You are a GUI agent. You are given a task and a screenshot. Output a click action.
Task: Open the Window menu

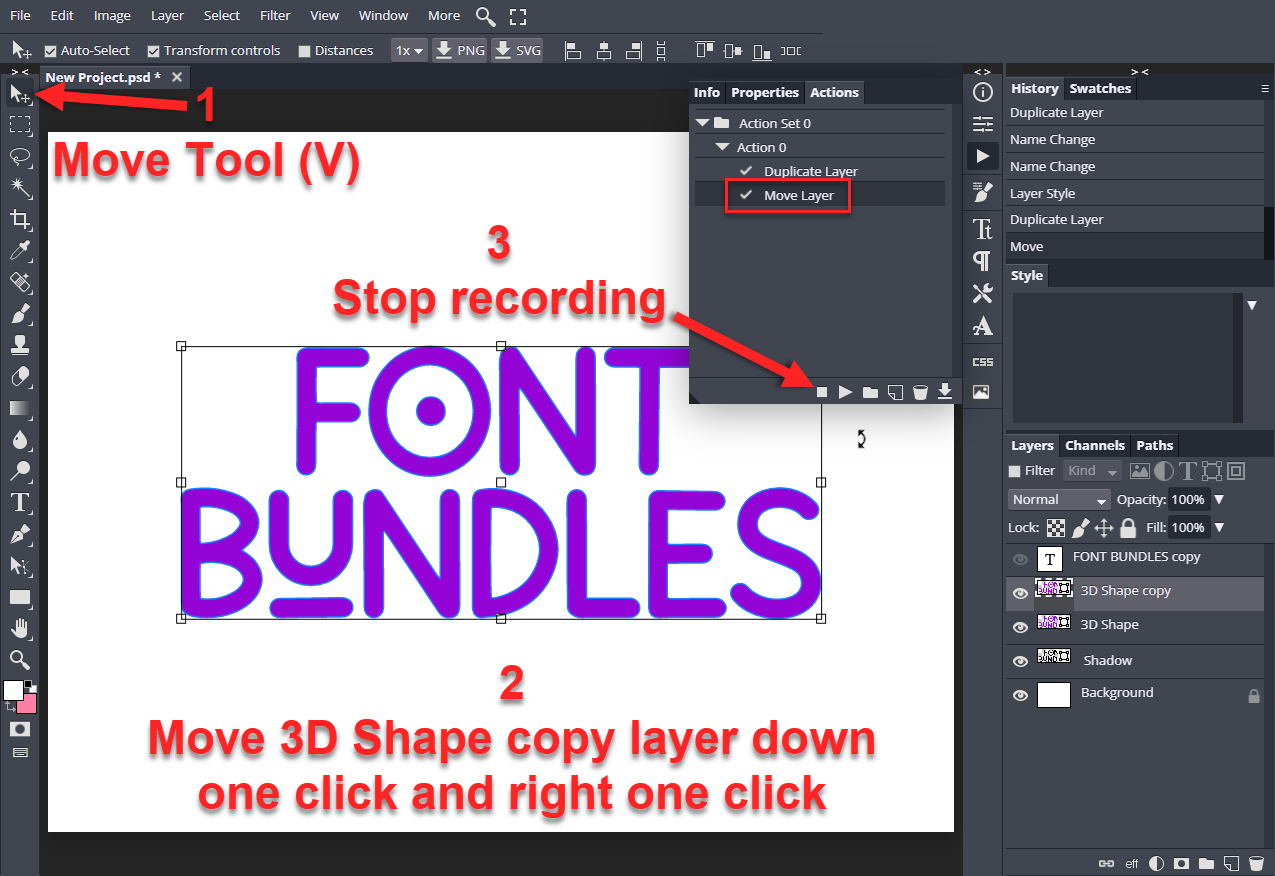383,15
